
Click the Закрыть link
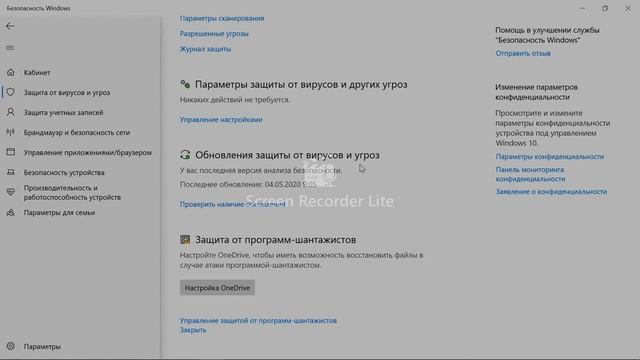pos(193,330)
